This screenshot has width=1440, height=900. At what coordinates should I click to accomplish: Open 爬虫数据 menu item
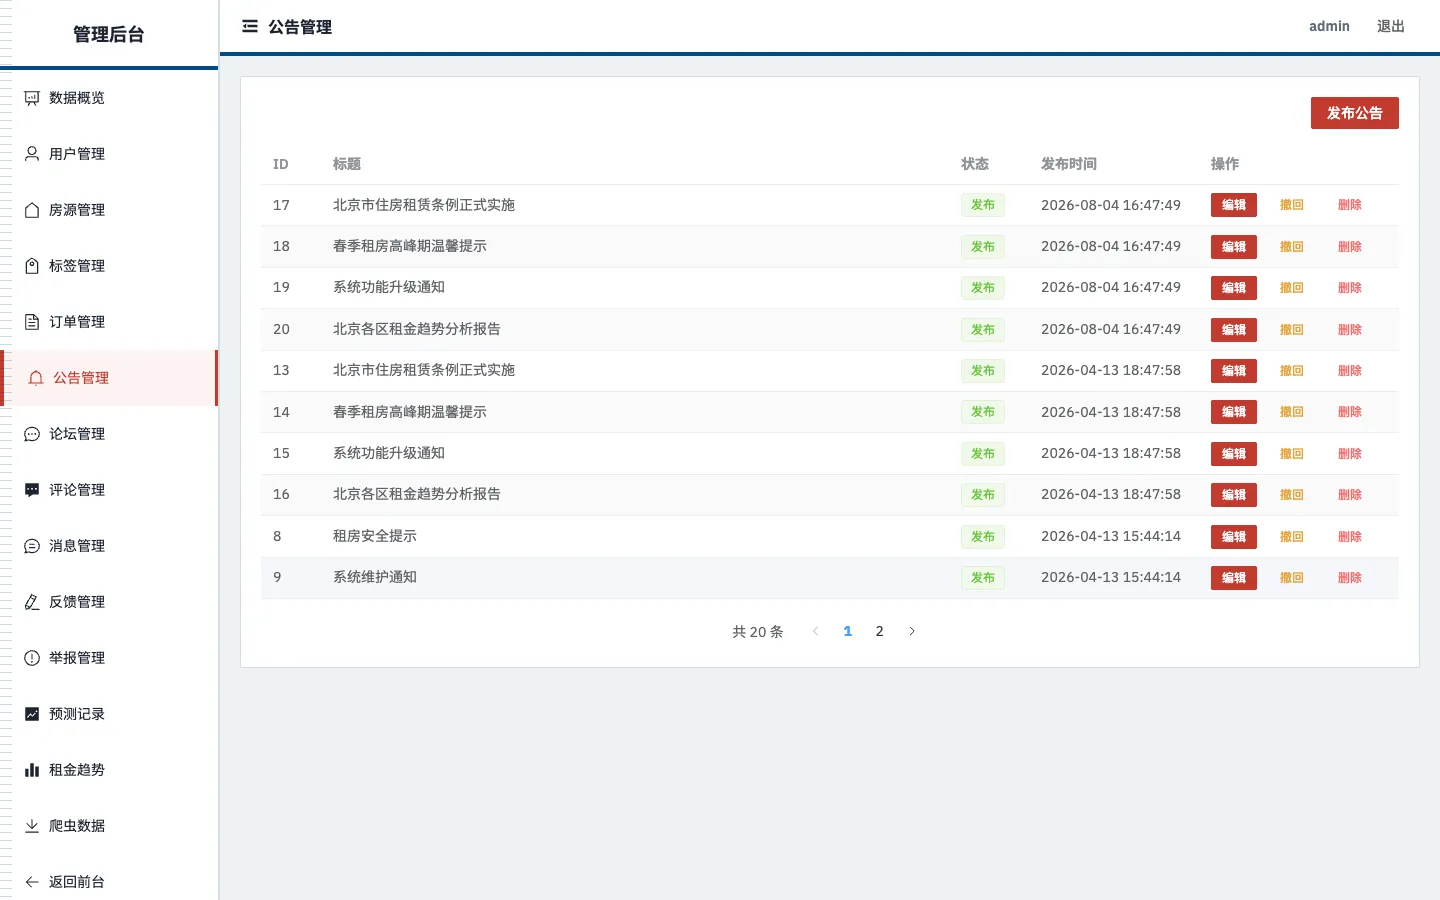coord(109,826)
